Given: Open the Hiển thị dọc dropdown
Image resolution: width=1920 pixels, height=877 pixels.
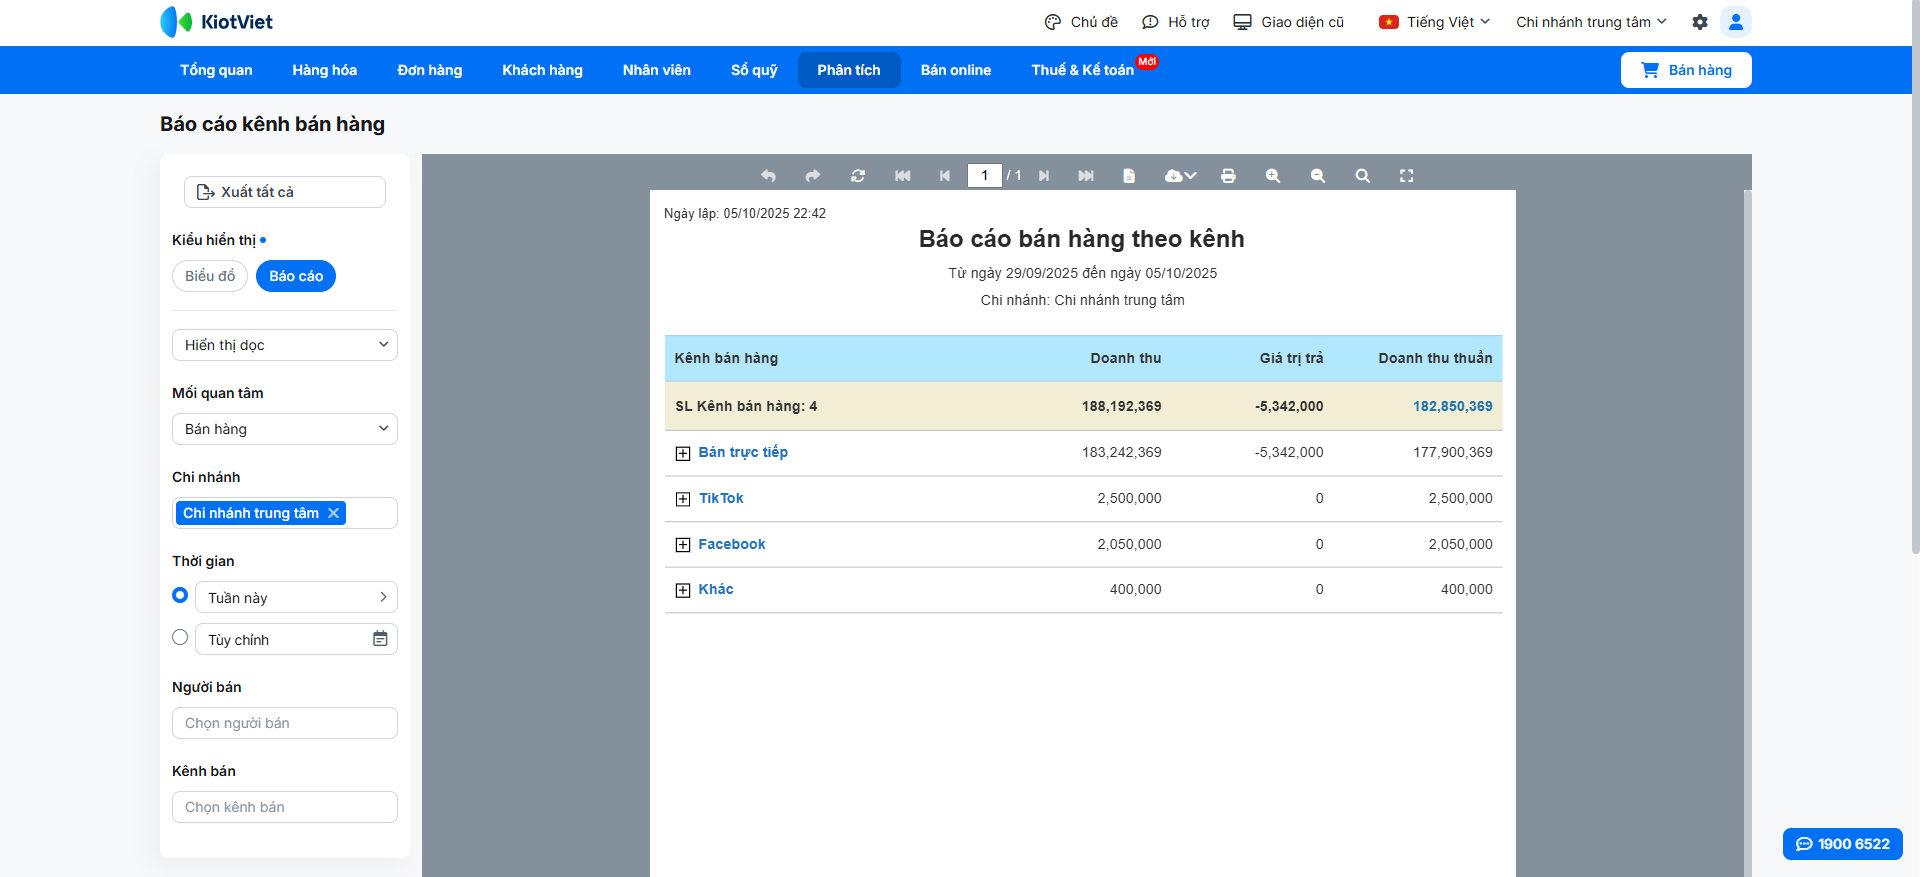Looking at the screenshot, I should [x=285, y=345].
